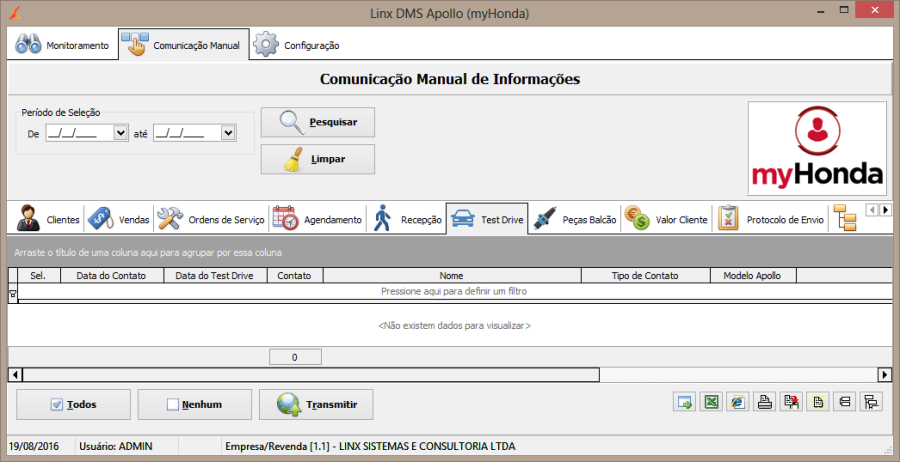Click the Contato column header
The height and width of the screenshot is (462, 900).
tap(294, 275)
